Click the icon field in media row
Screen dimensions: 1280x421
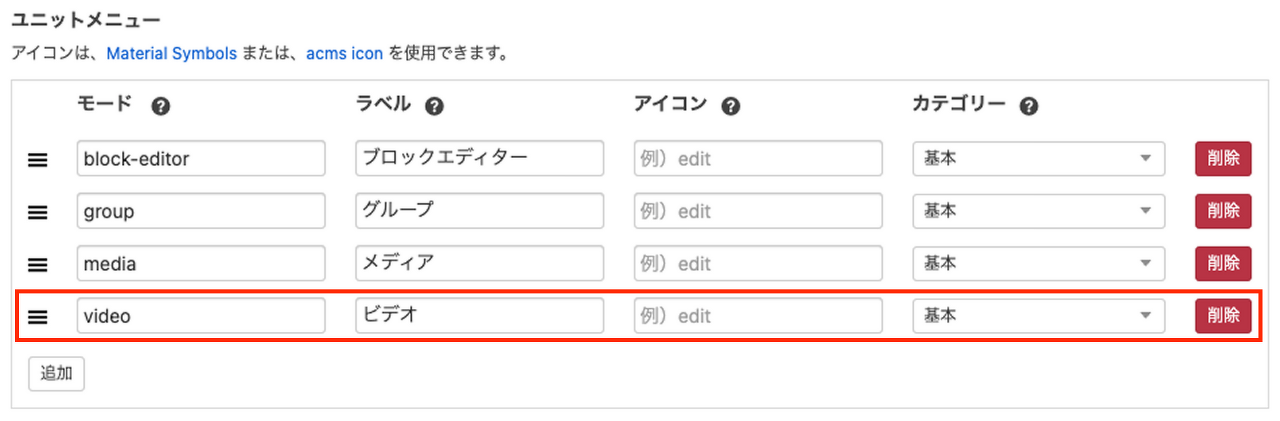coord(758,263)
